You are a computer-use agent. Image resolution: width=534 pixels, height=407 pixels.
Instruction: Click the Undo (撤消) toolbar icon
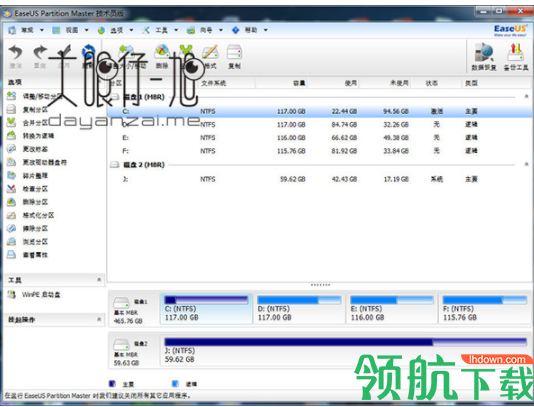(x=16, y=57)
